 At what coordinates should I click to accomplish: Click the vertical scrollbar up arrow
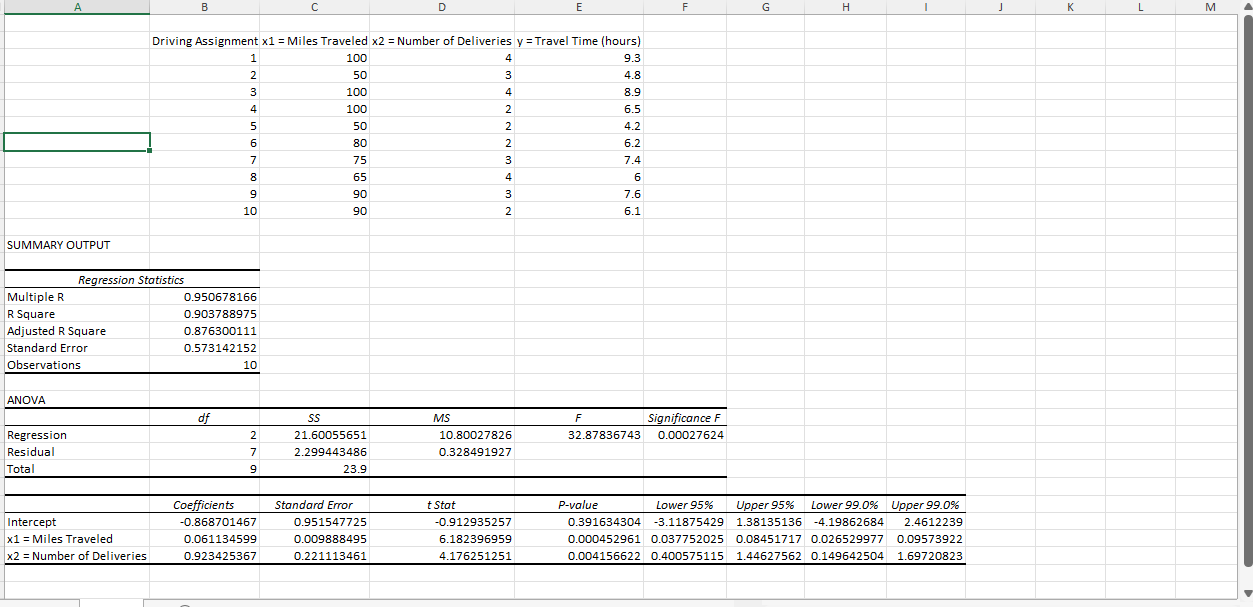pyautogui.click(x=1246, y=8)
